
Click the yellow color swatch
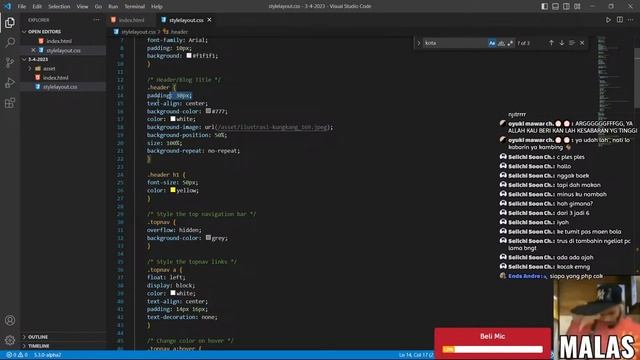173,190
